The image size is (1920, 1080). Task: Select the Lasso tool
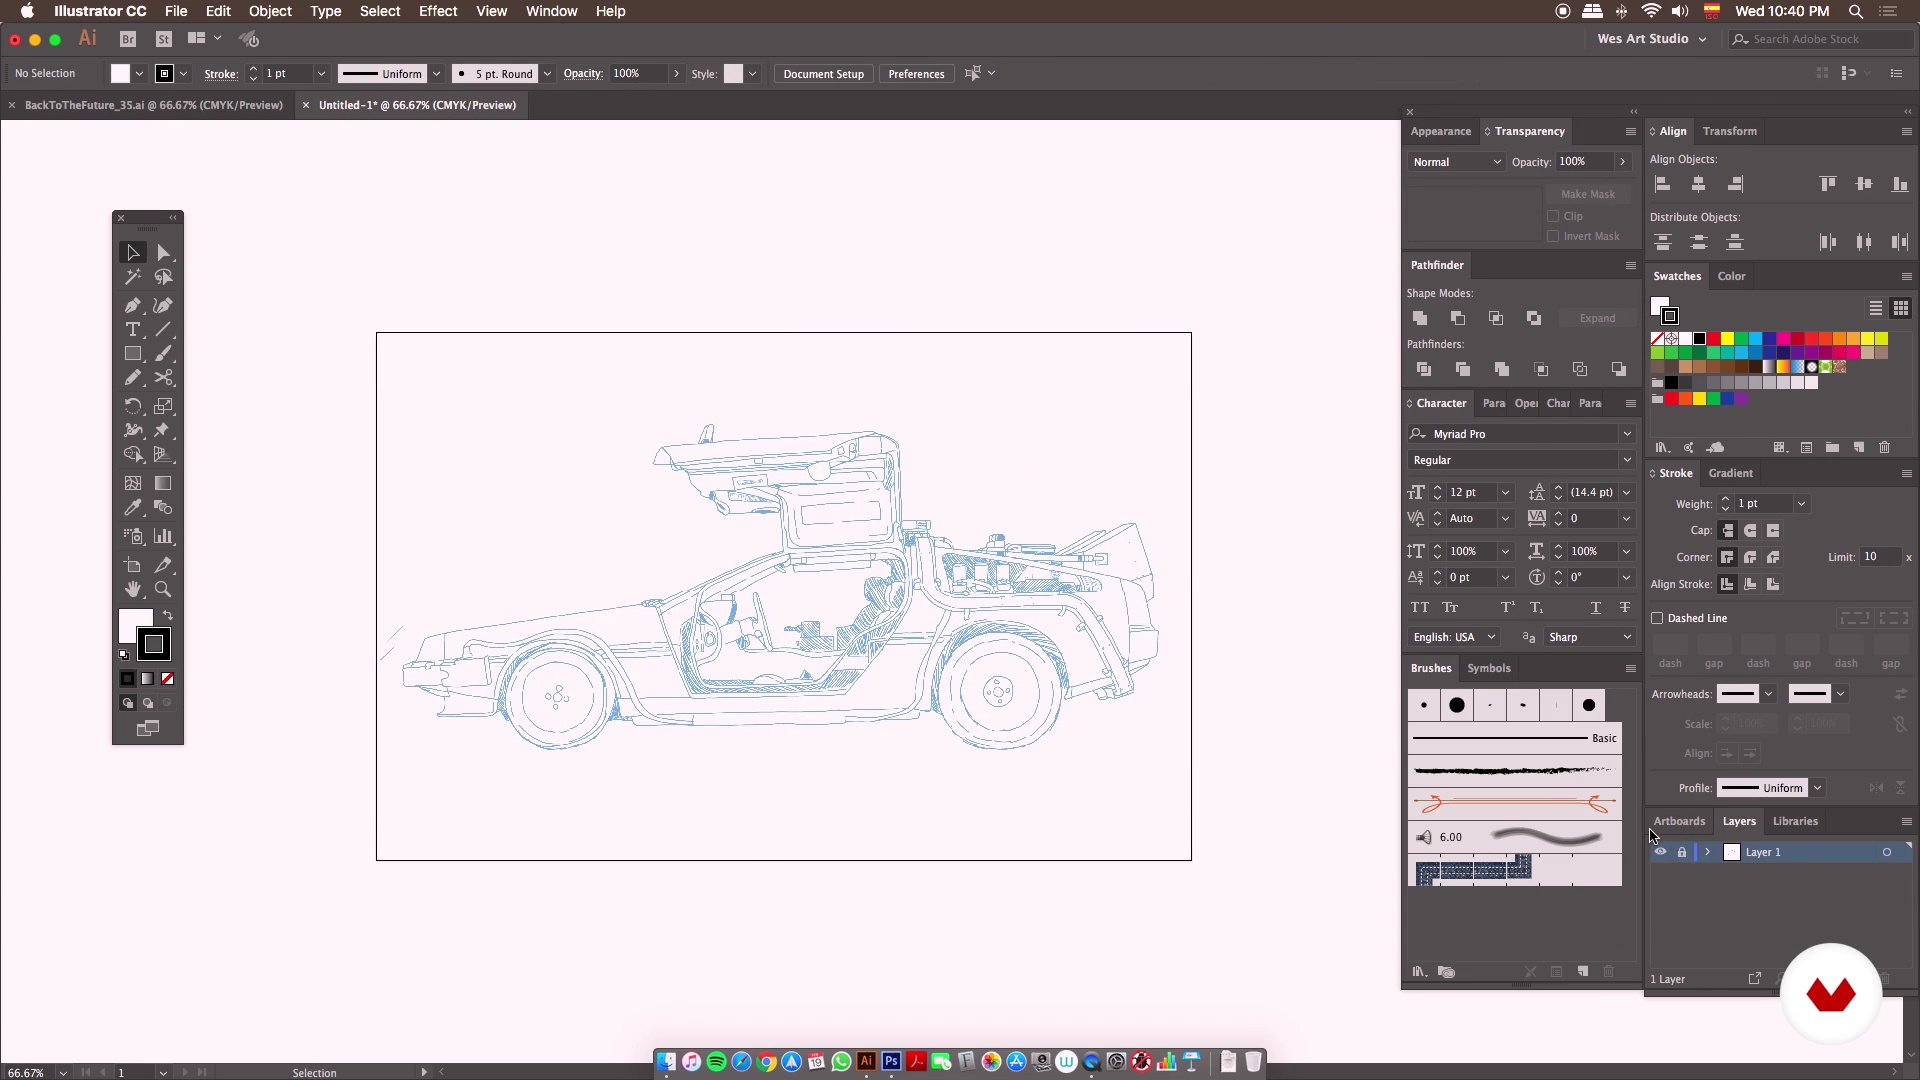(x=164, y=277)
